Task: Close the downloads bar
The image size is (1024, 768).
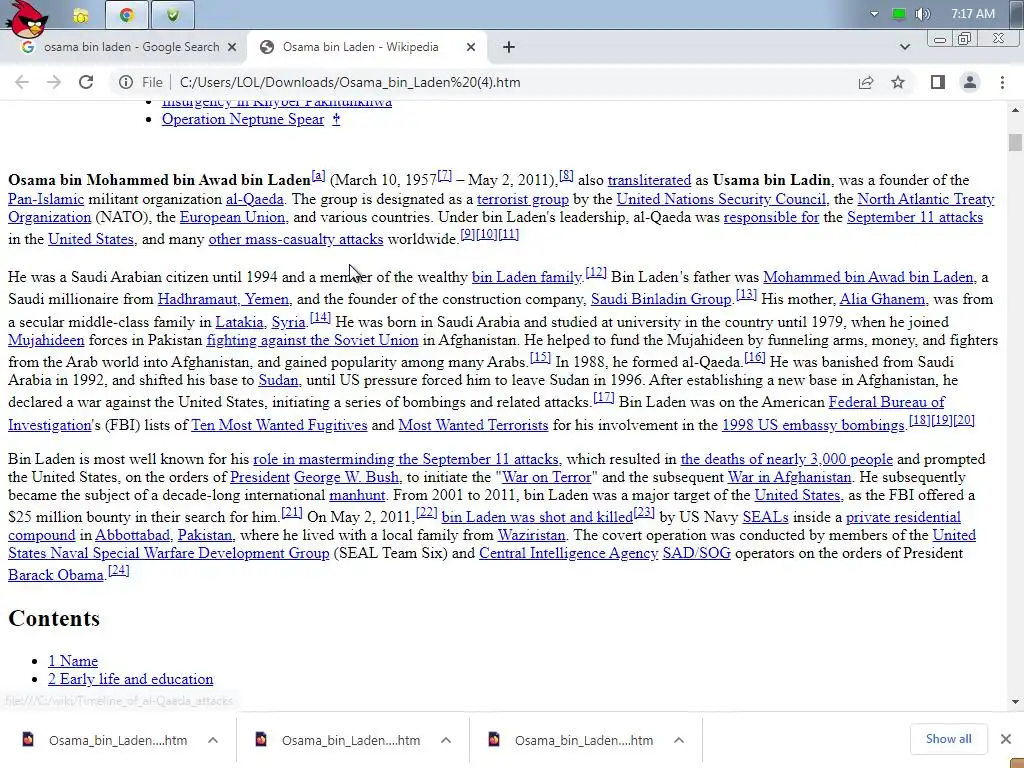Action: coord(1006,739)
